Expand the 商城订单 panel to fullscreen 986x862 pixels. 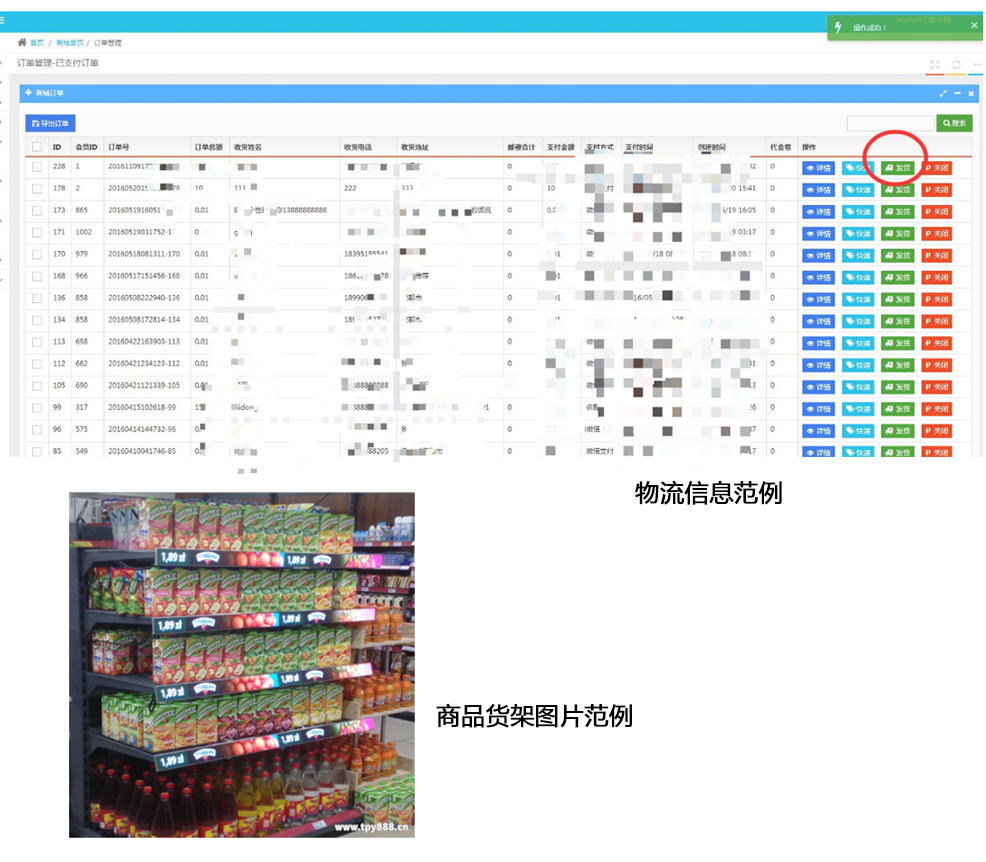click(942, 93)
